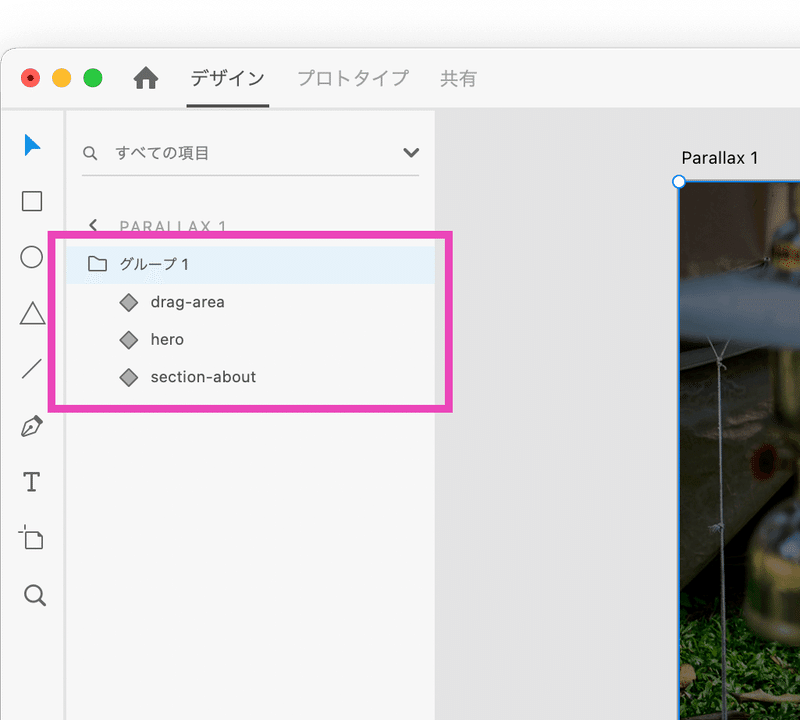Click the layers search magnifier icon

[90, 153]
